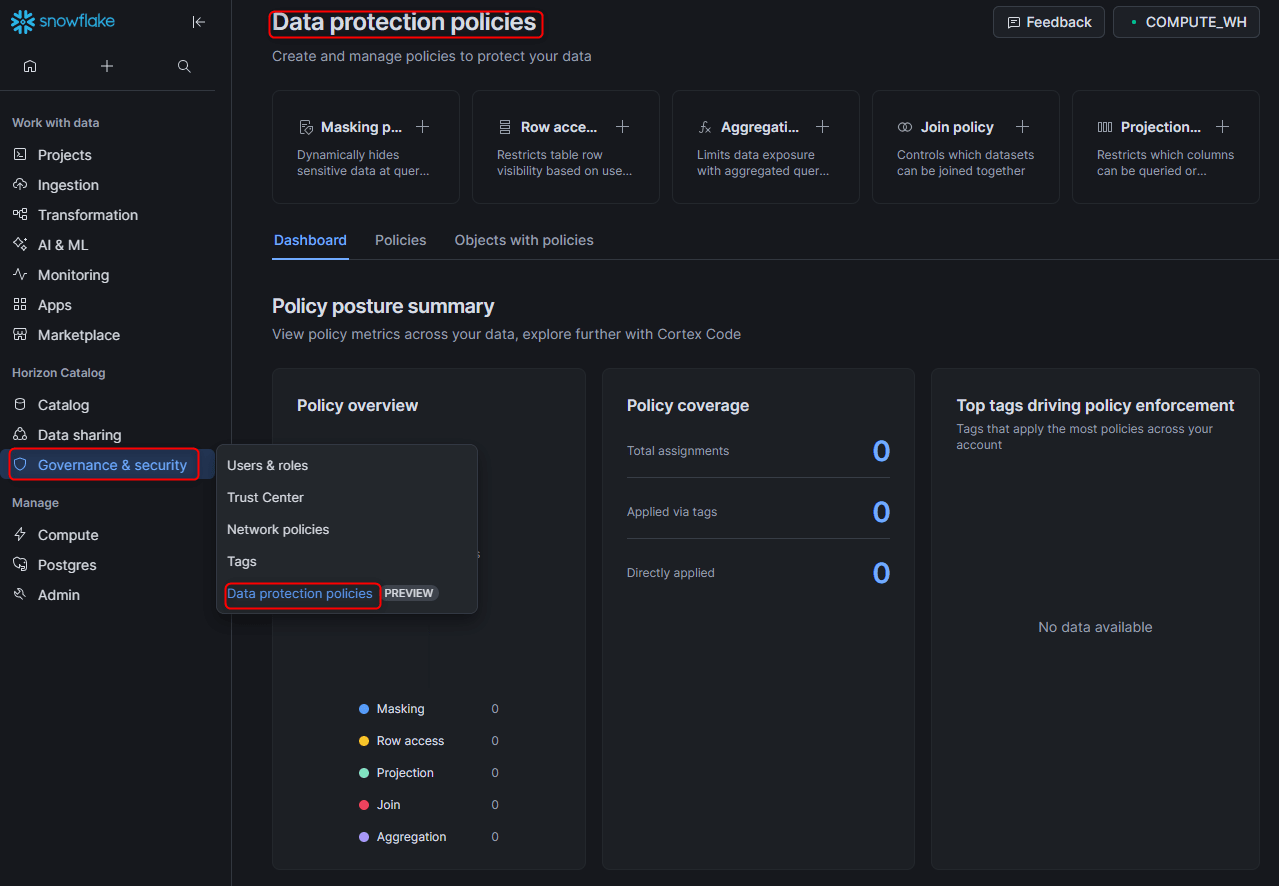Click the AI & ML sparkle icon
Viewport: 1279px width, 886px height.
pos(20,245)
